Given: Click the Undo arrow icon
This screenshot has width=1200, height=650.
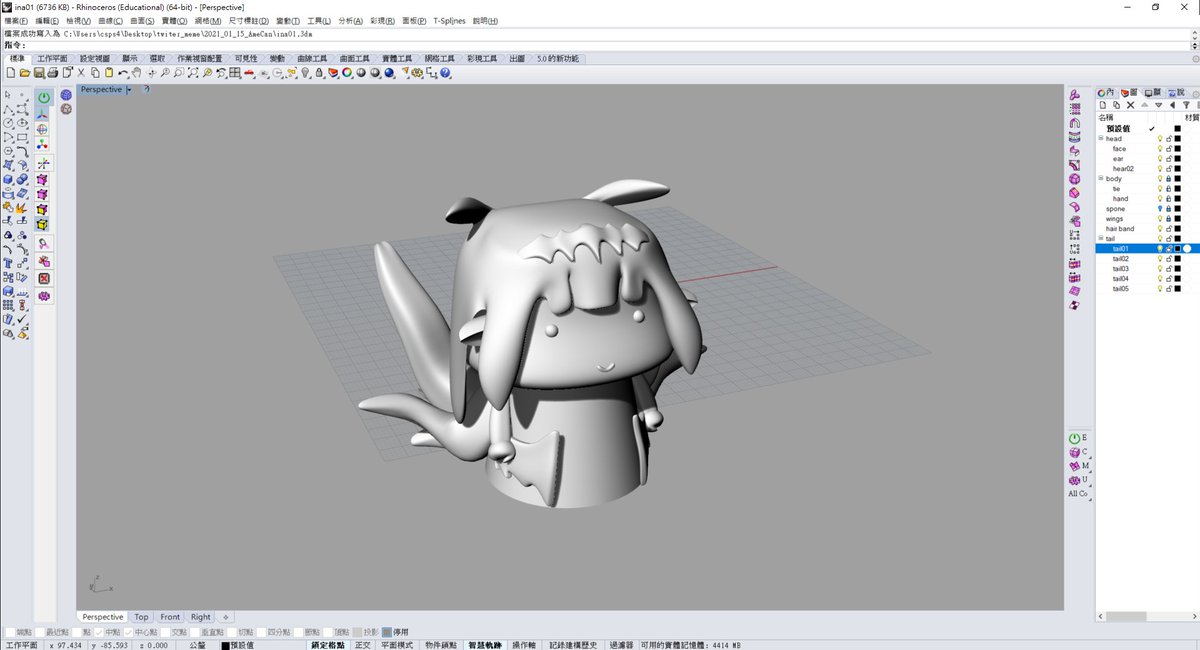Looking at the screenshot, I should (x=123, y=73).
